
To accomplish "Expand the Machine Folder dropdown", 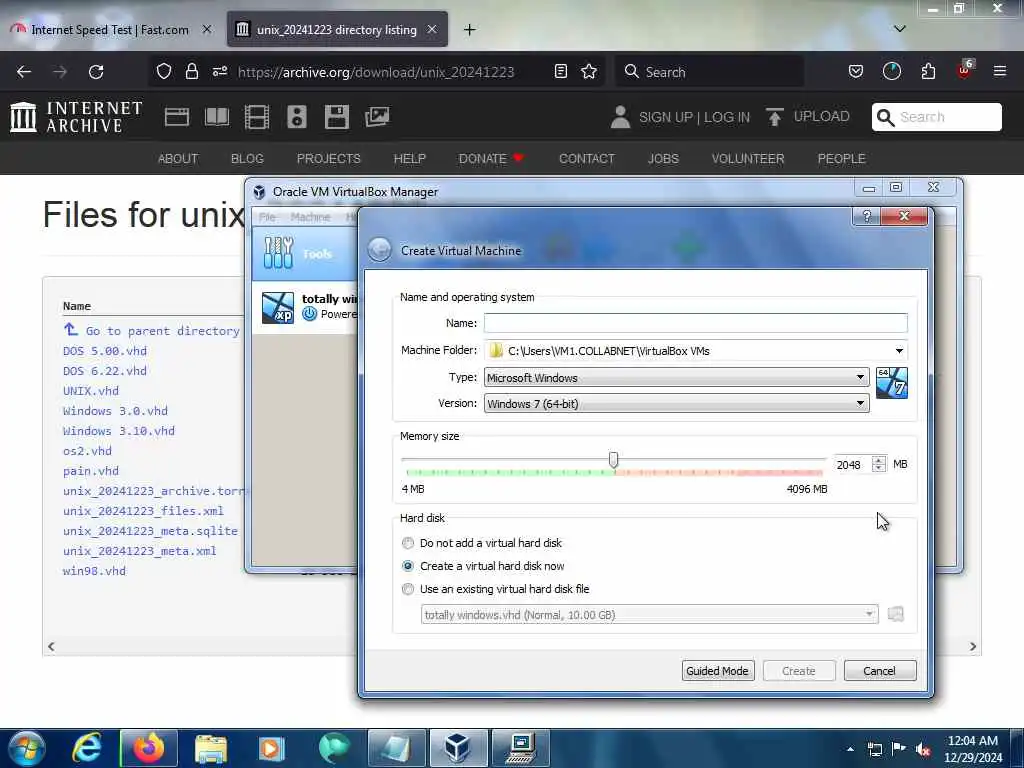I will pos(899,351).
